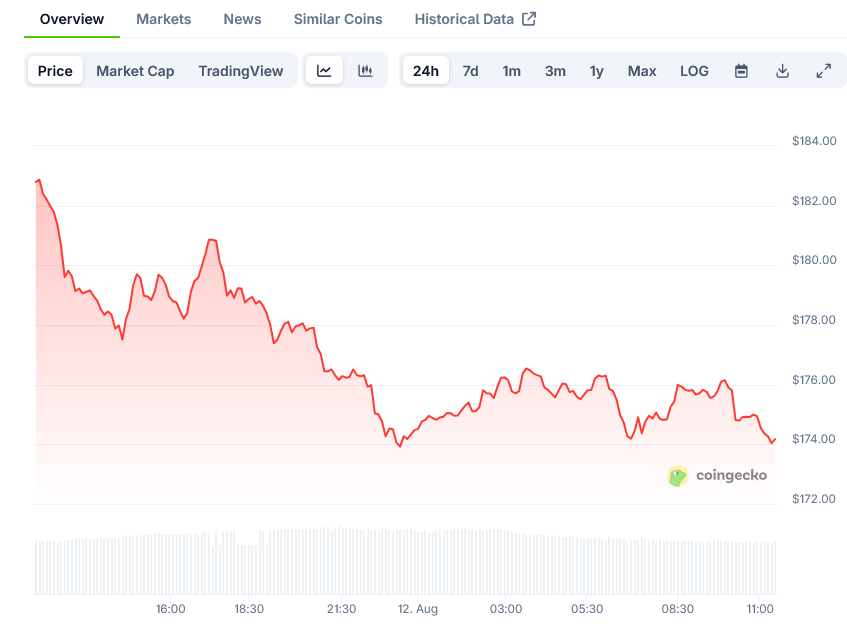Screen dimensions: 847x631
Task: Go to the Similar Coins tab
Action: pyautogui.click(x=338, y=19)
